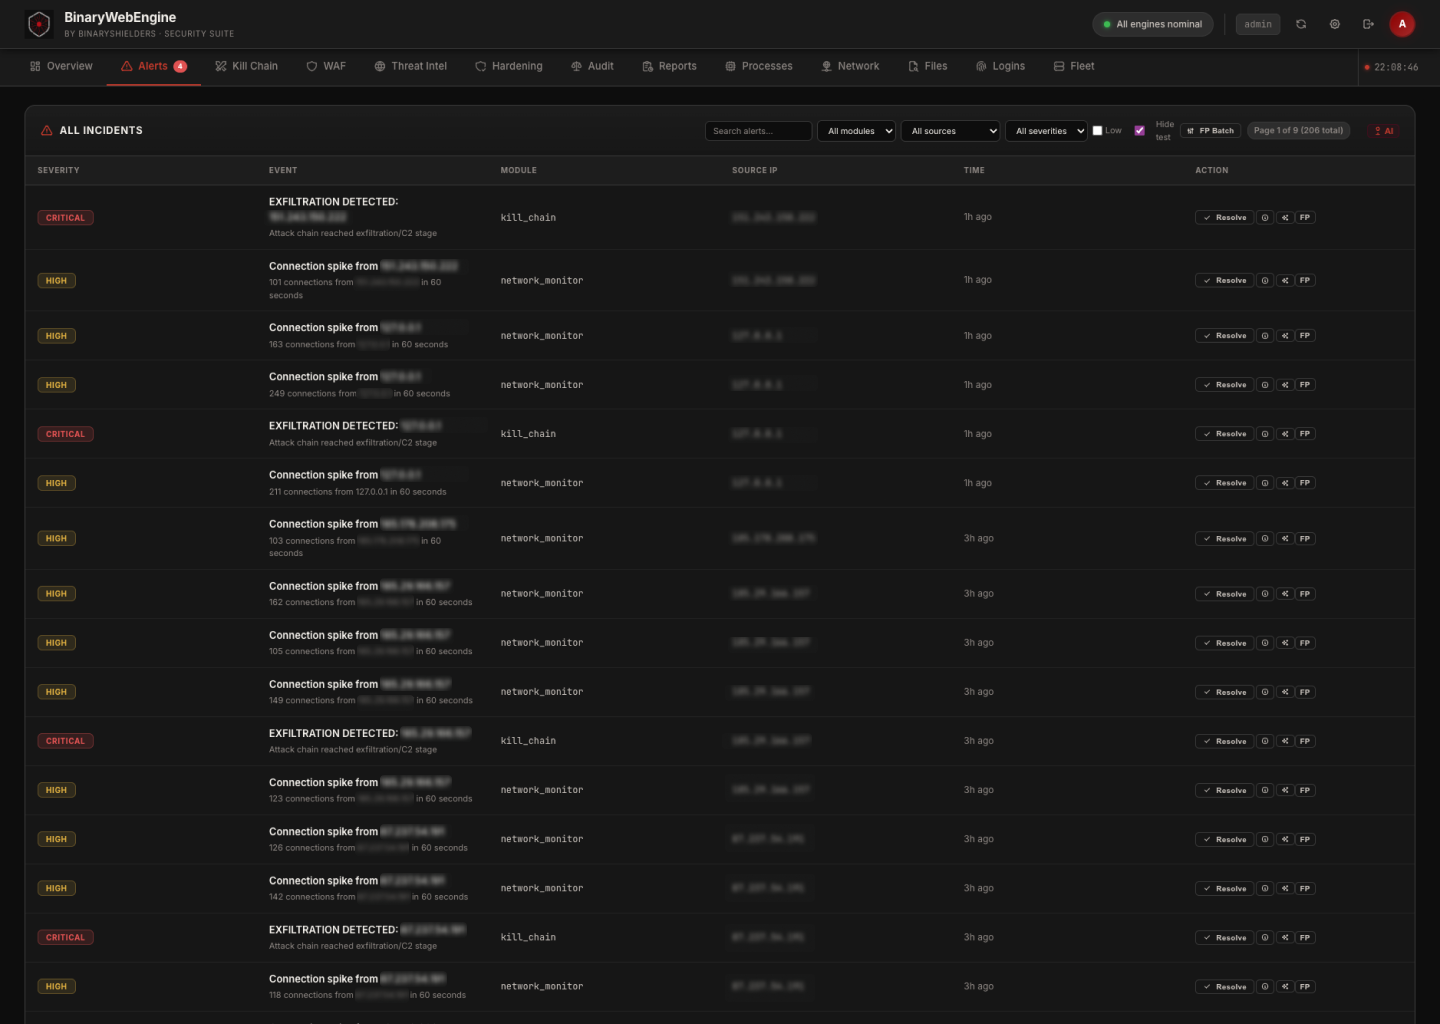The image size is (1440, 1024).
Task: Click the circle icon in 123 connections row
Action: [1265, 790]
